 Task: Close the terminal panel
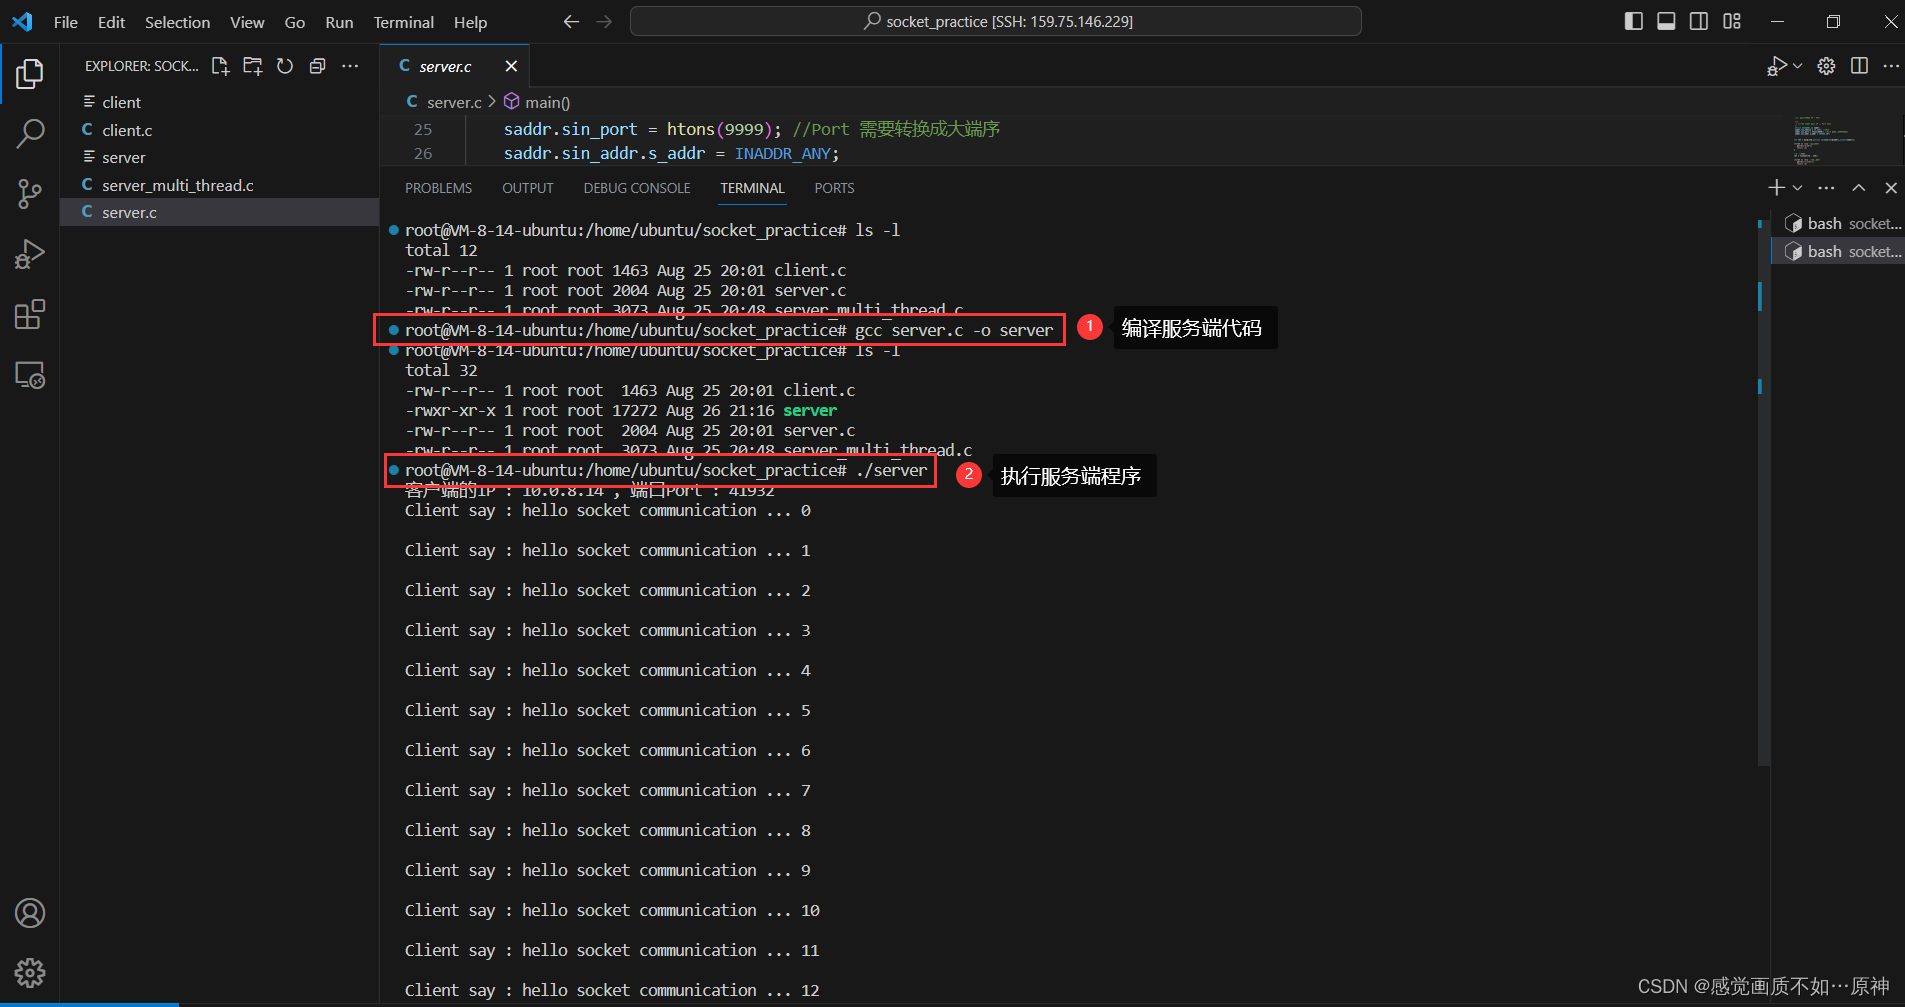click(x=1891, y=188)
